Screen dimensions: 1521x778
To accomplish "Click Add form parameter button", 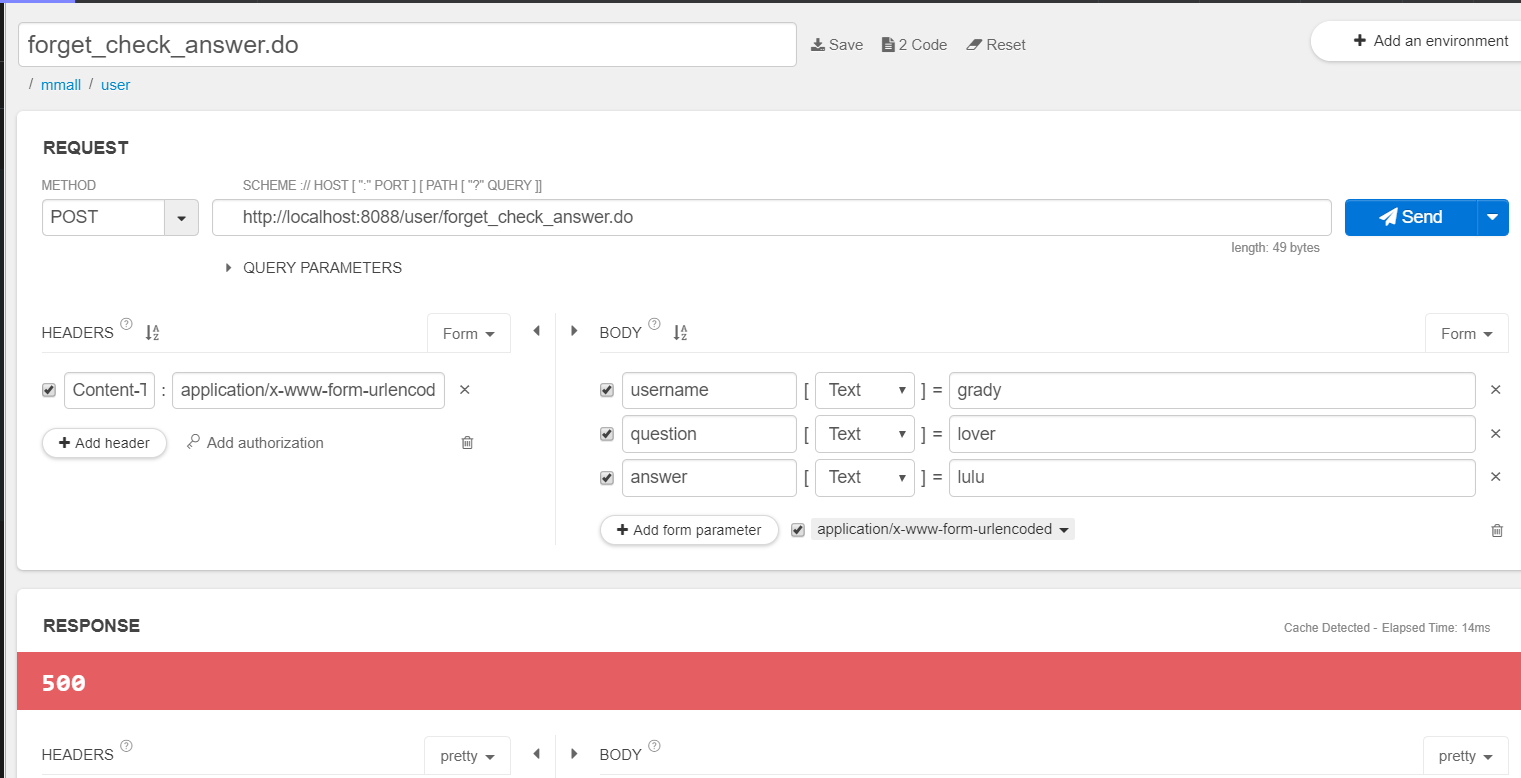I will pos(689,530).
